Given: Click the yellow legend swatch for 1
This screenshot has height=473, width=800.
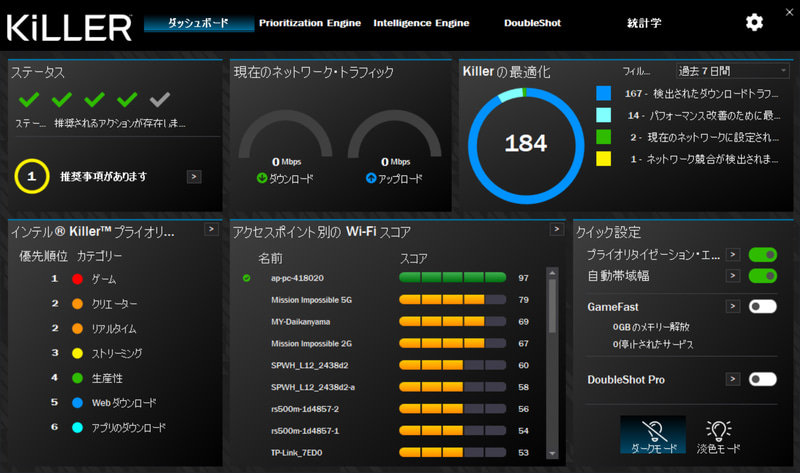Looking at the screenshot, I should coord(604,159).
